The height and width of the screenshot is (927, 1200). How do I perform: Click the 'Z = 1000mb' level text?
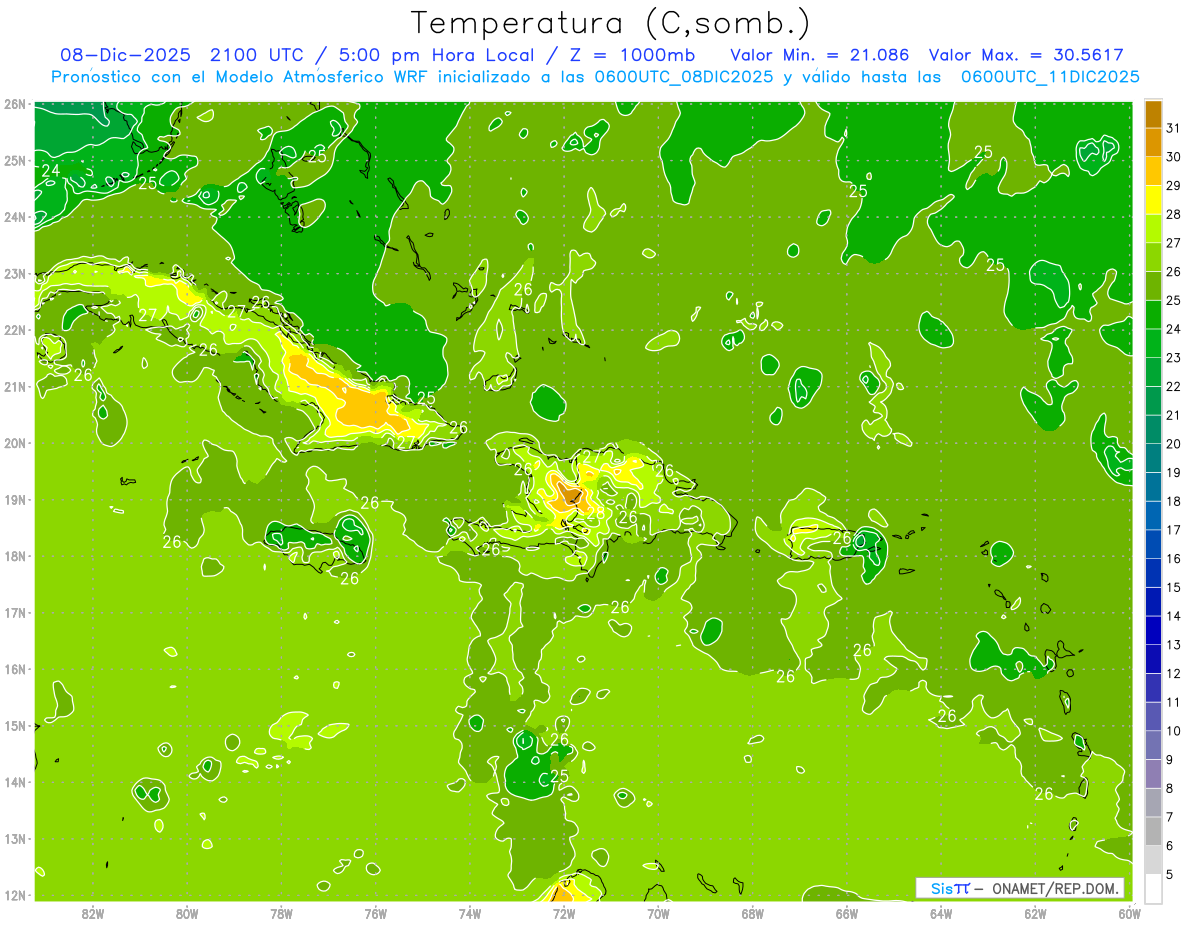[x=632, y=55]
